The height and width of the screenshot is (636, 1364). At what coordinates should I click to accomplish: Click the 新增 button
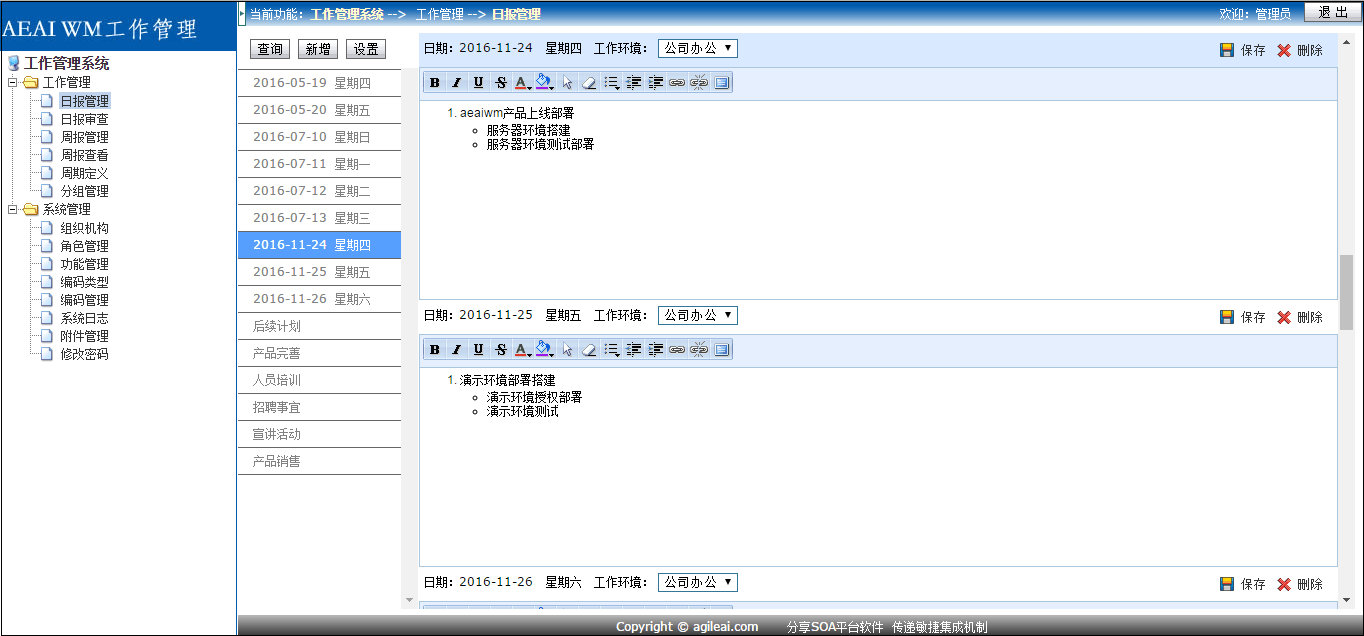pyautogui.click(x=318, y=50)
